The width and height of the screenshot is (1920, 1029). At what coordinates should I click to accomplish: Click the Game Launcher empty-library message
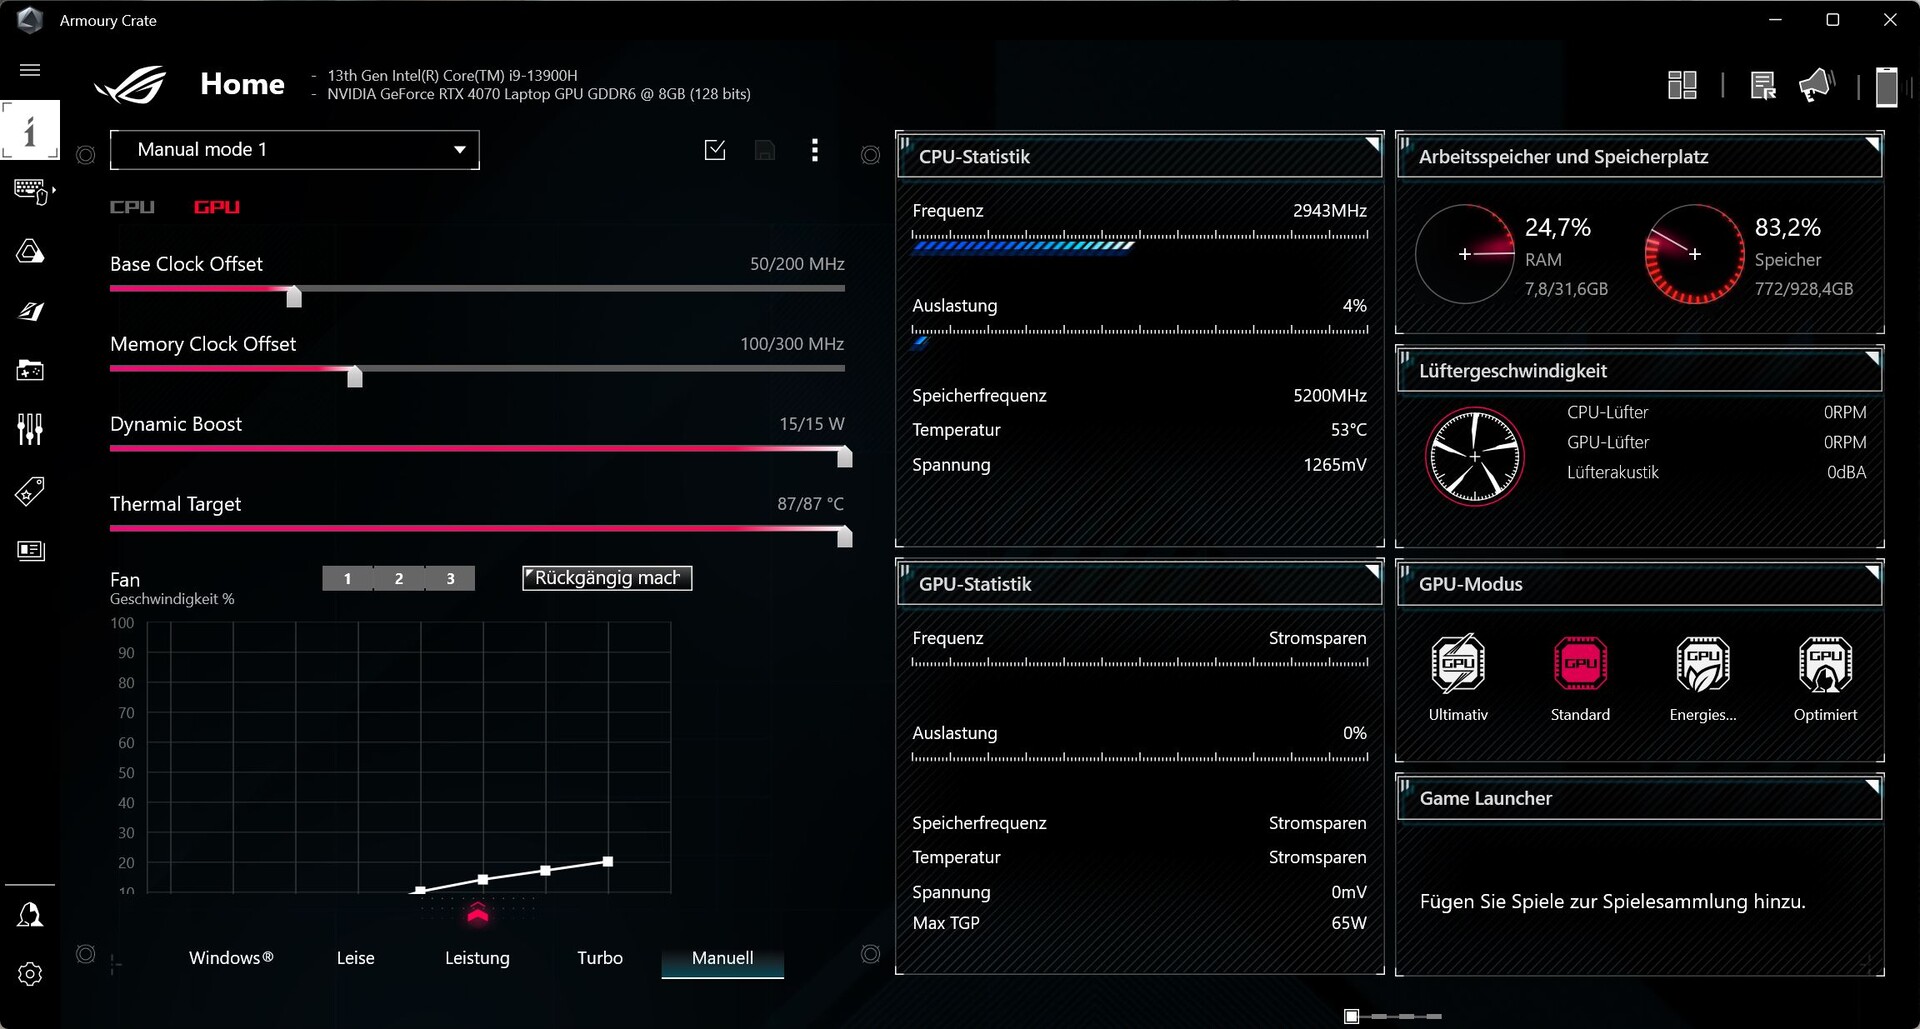click(x=1612, y=902)
